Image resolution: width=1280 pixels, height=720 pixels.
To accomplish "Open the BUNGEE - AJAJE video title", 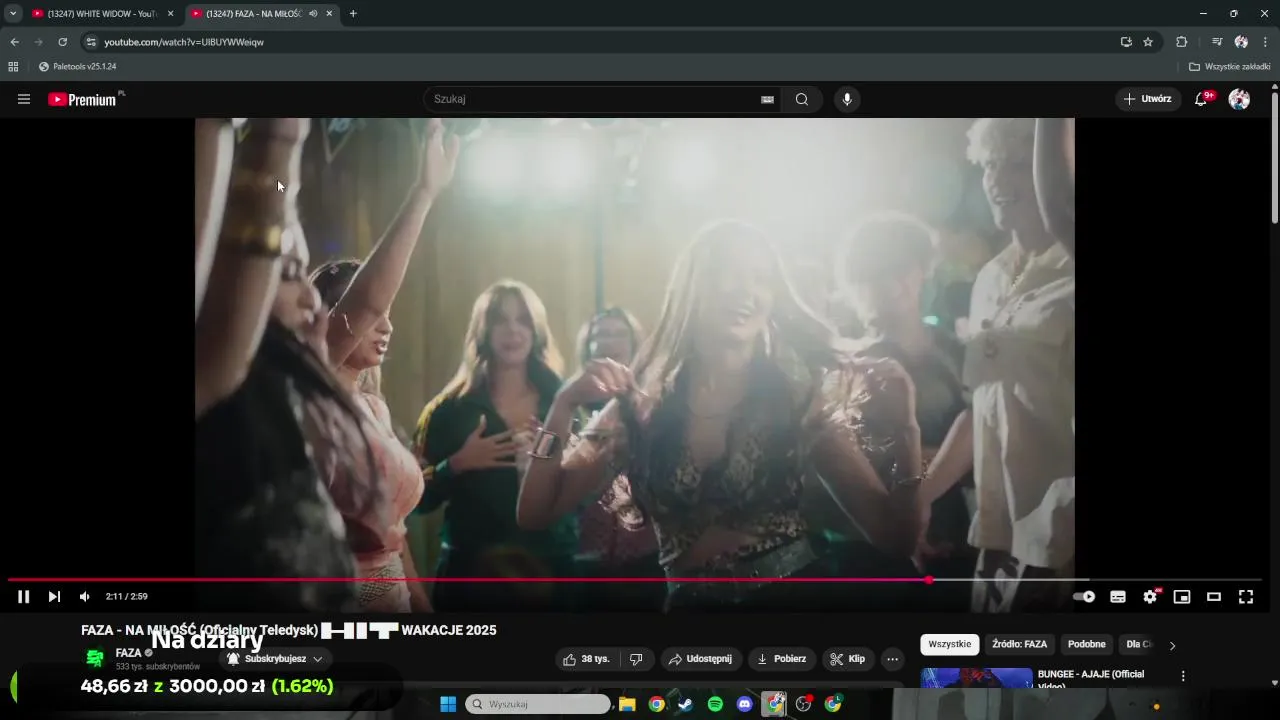I will pos(1091,679).
